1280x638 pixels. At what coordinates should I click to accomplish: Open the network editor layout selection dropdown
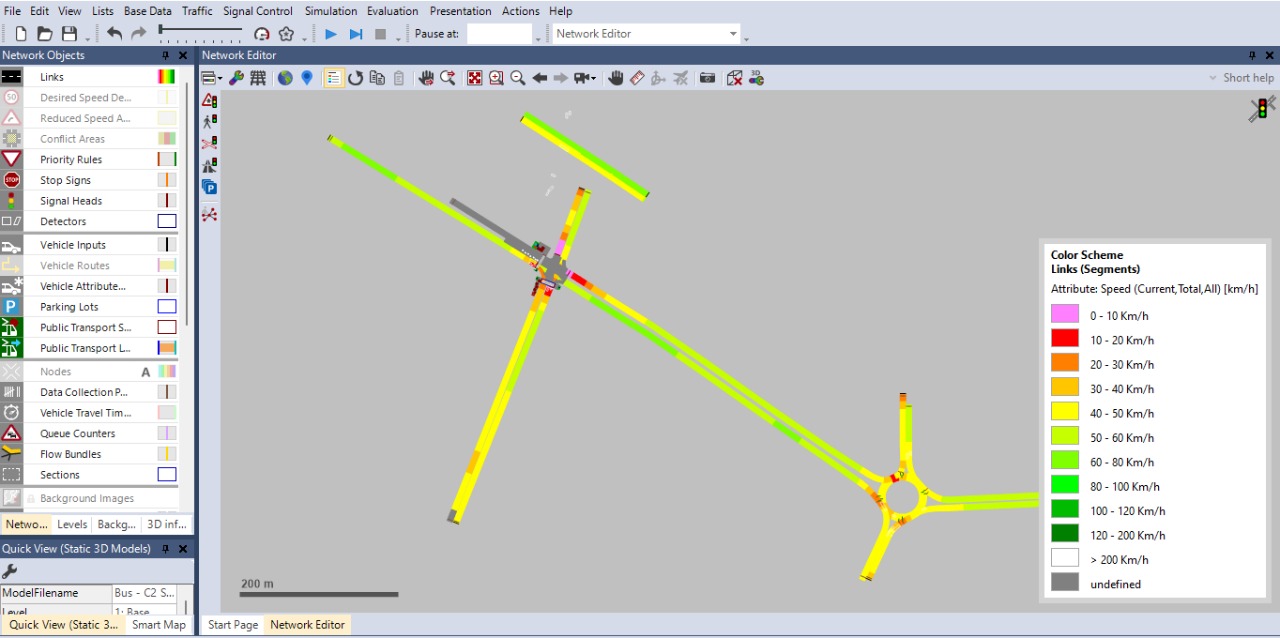tap(212, 78)
